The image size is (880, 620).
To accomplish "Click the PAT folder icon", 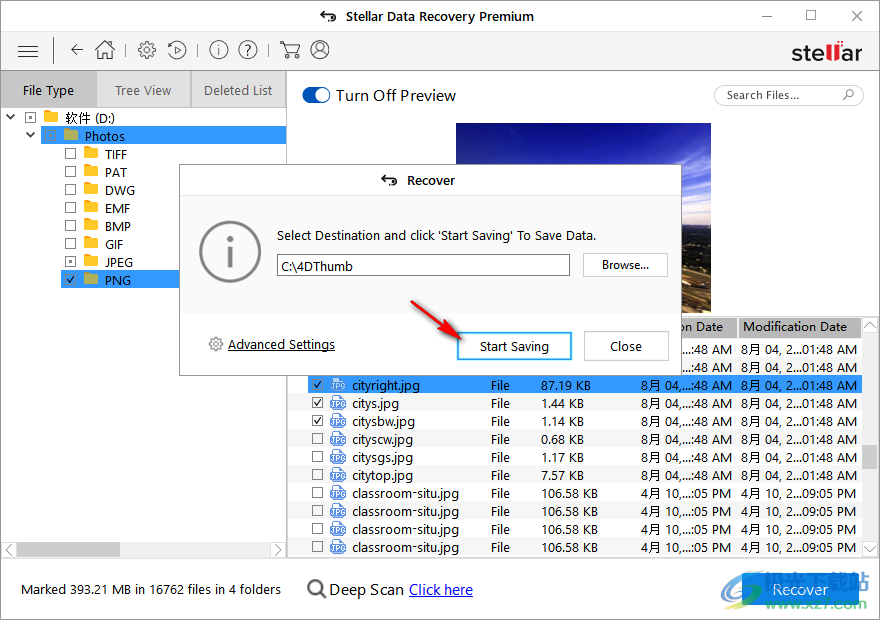I will [x=91, y=171].
